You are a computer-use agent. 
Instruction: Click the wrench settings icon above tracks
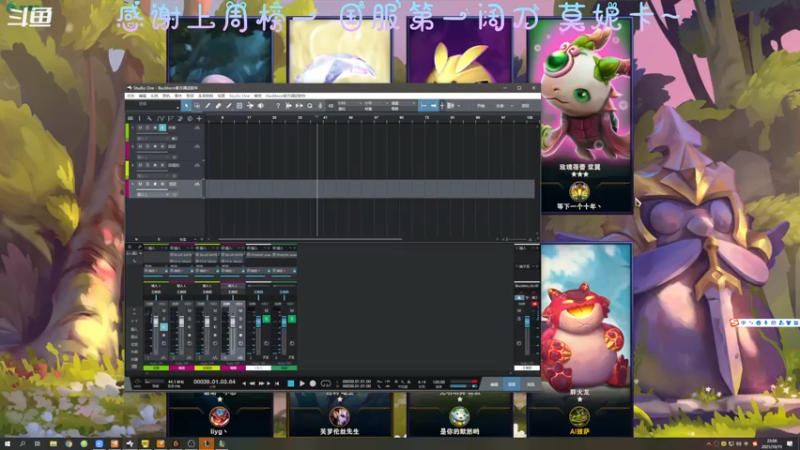149,118
